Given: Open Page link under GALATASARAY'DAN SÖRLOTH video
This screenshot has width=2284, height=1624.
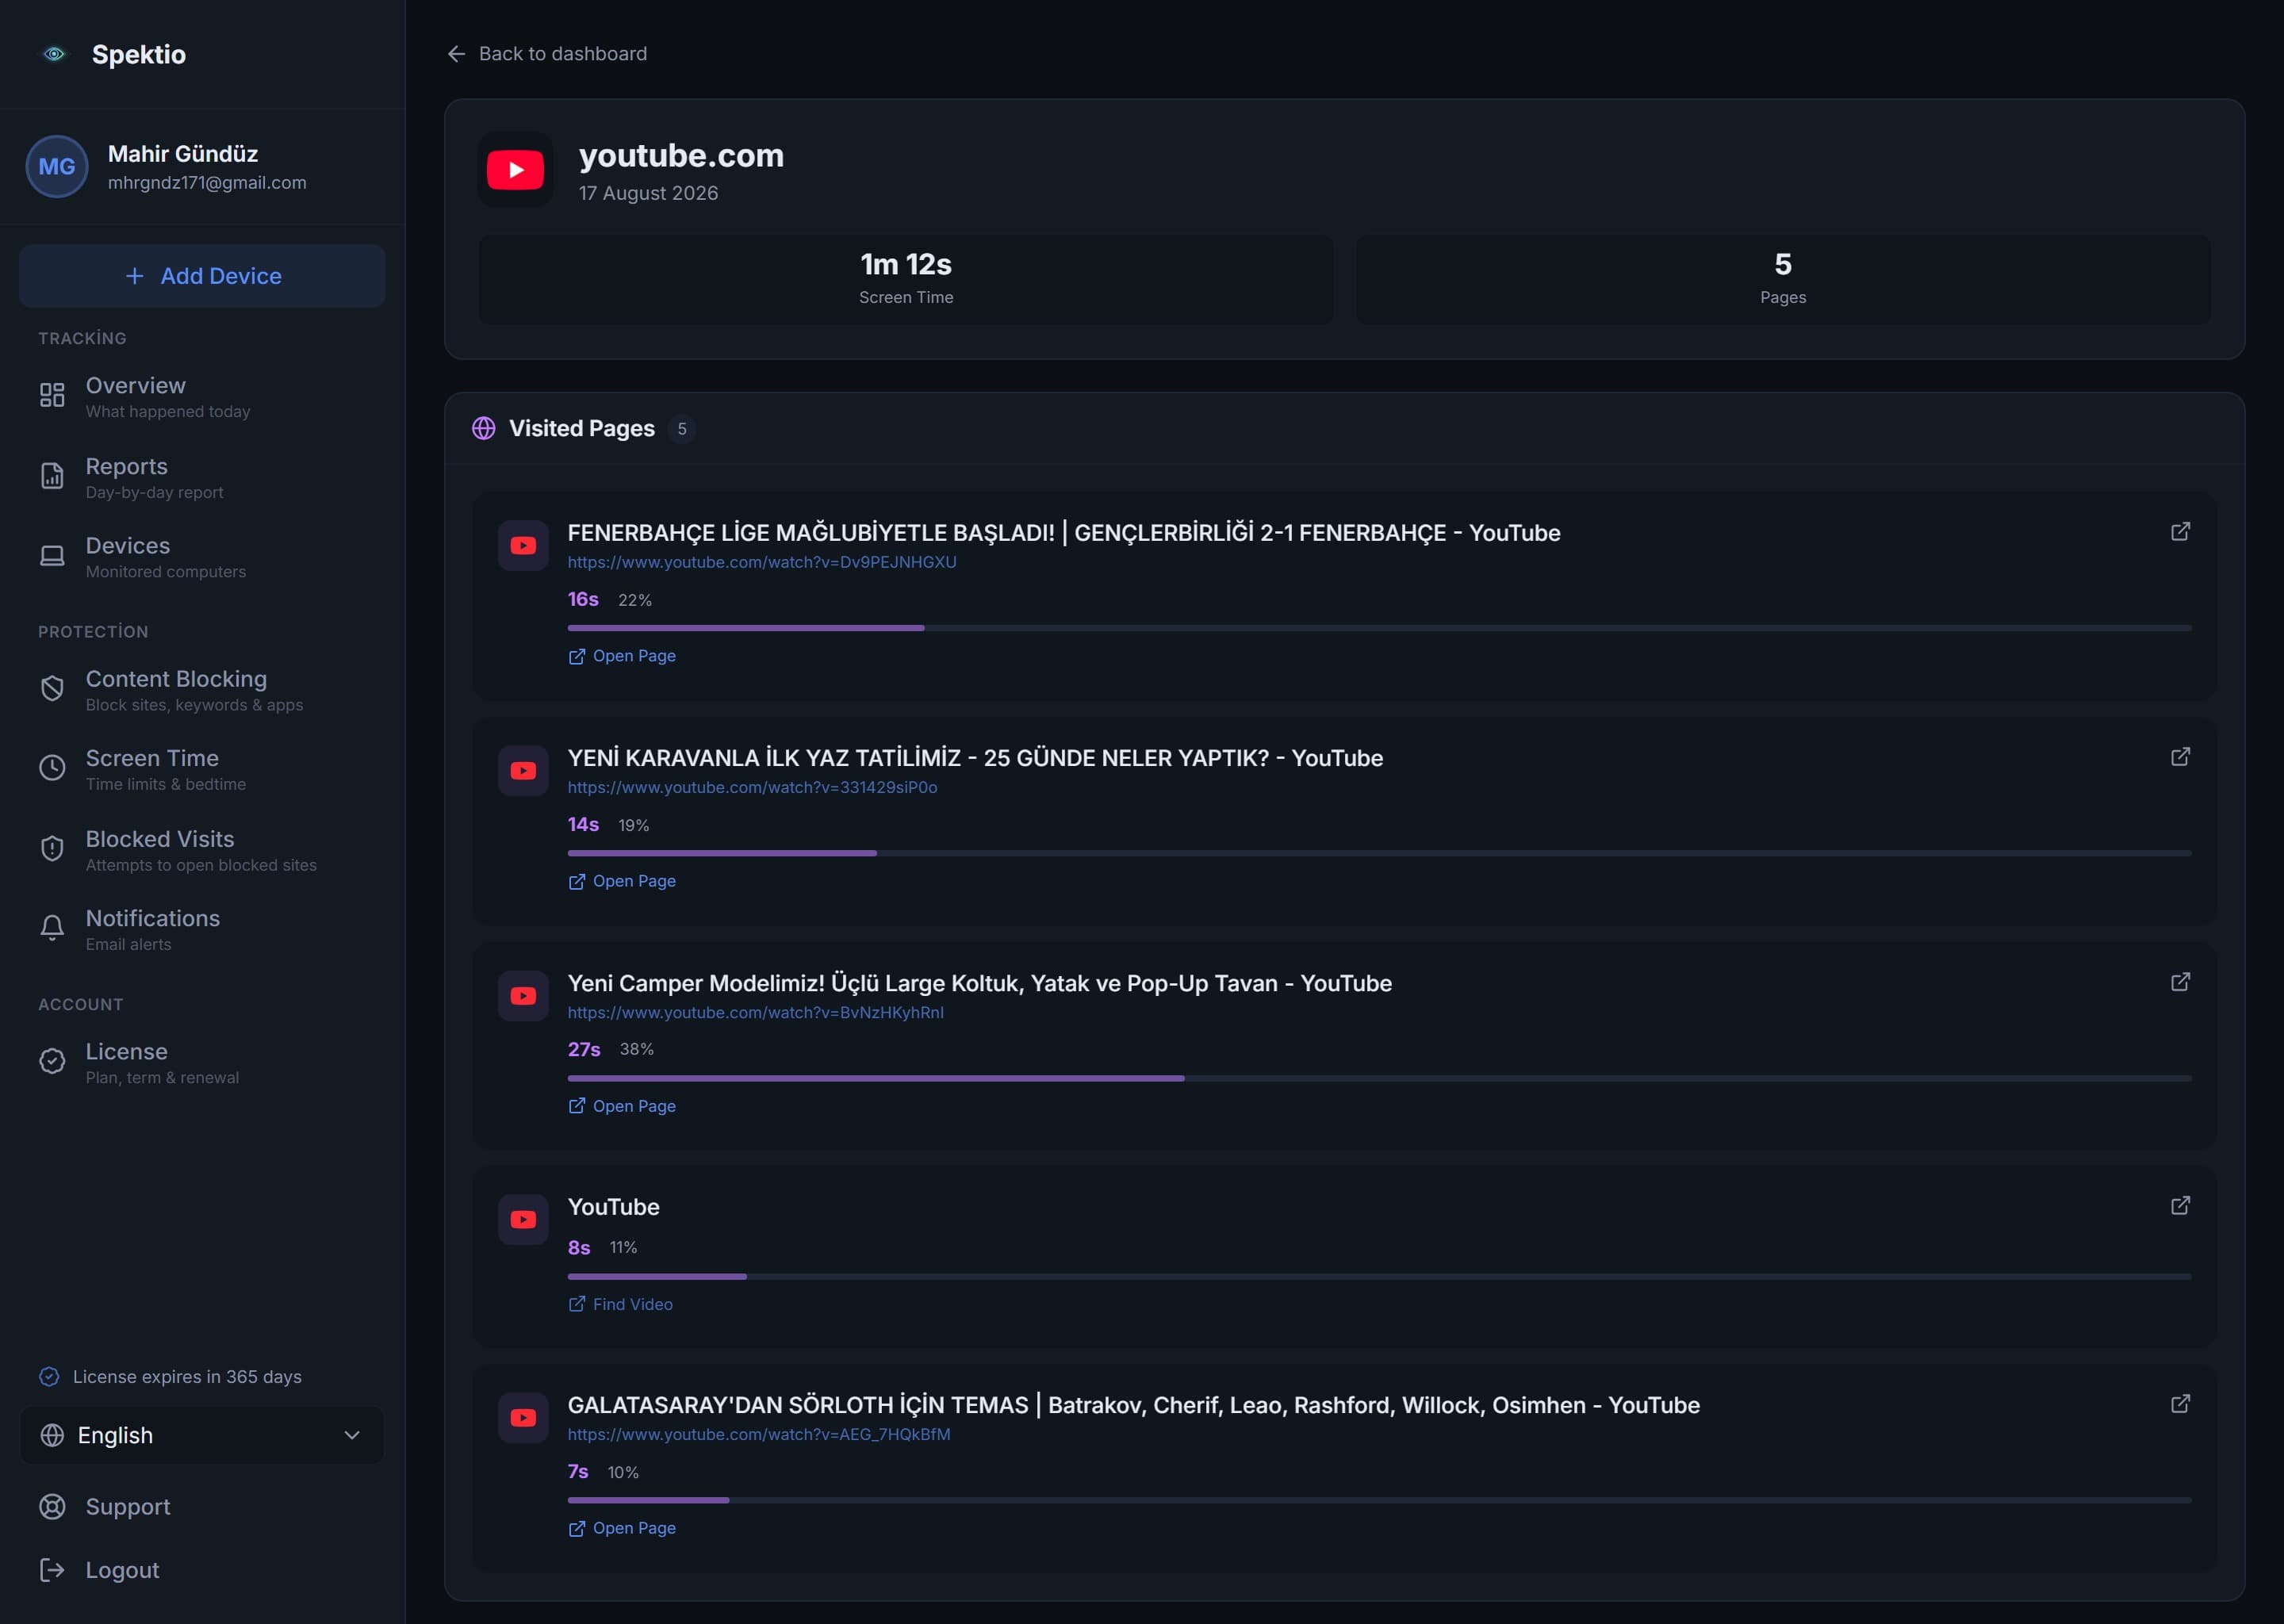Looking at the screenshot, I should point(622,1528).
